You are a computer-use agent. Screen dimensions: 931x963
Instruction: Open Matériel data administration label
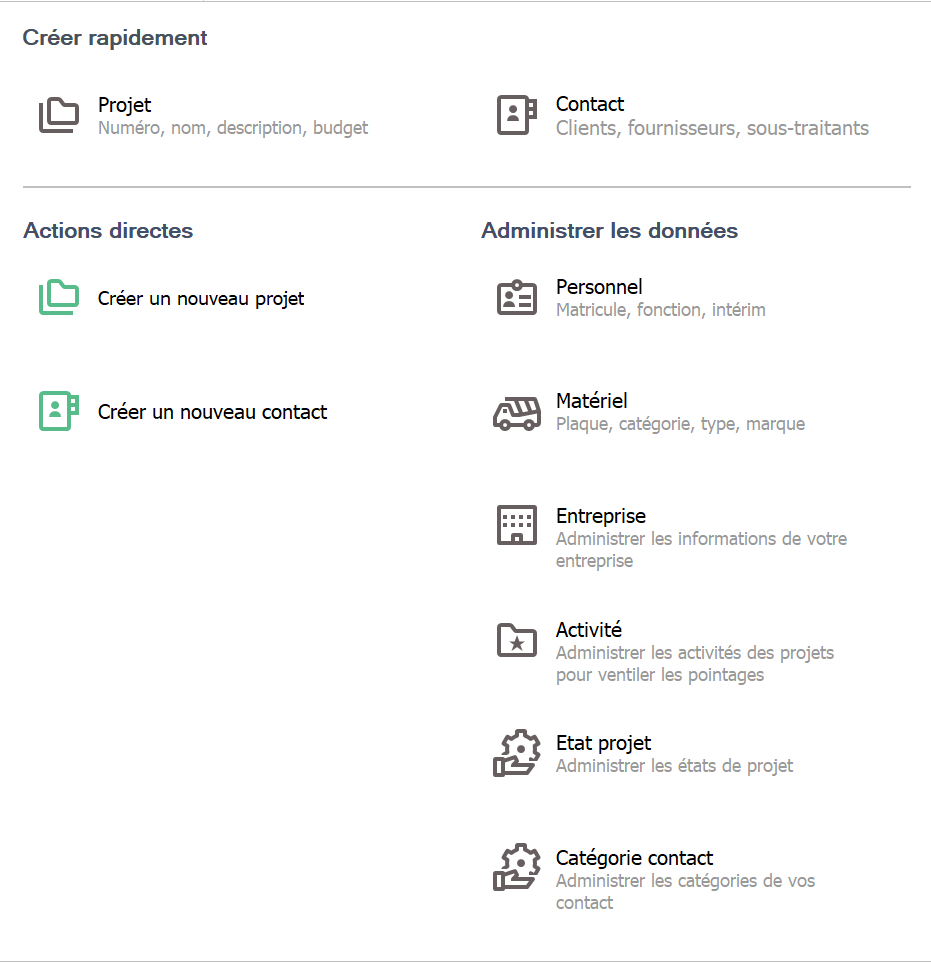coord(592,401)
